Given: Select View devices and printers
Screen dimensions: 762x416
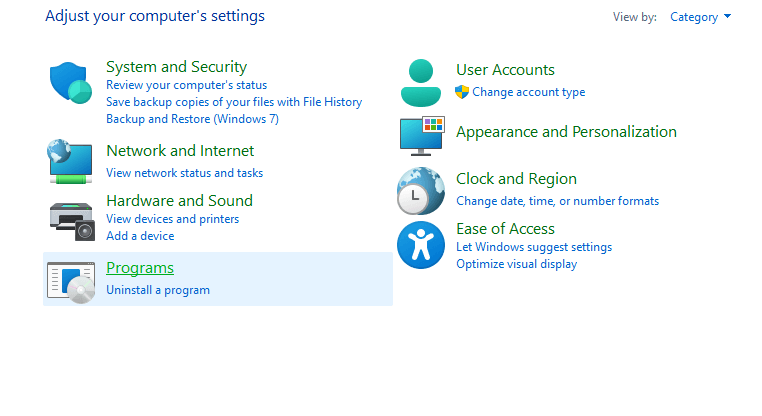Looking at the screenshot, I should click(x=173, y=219).
